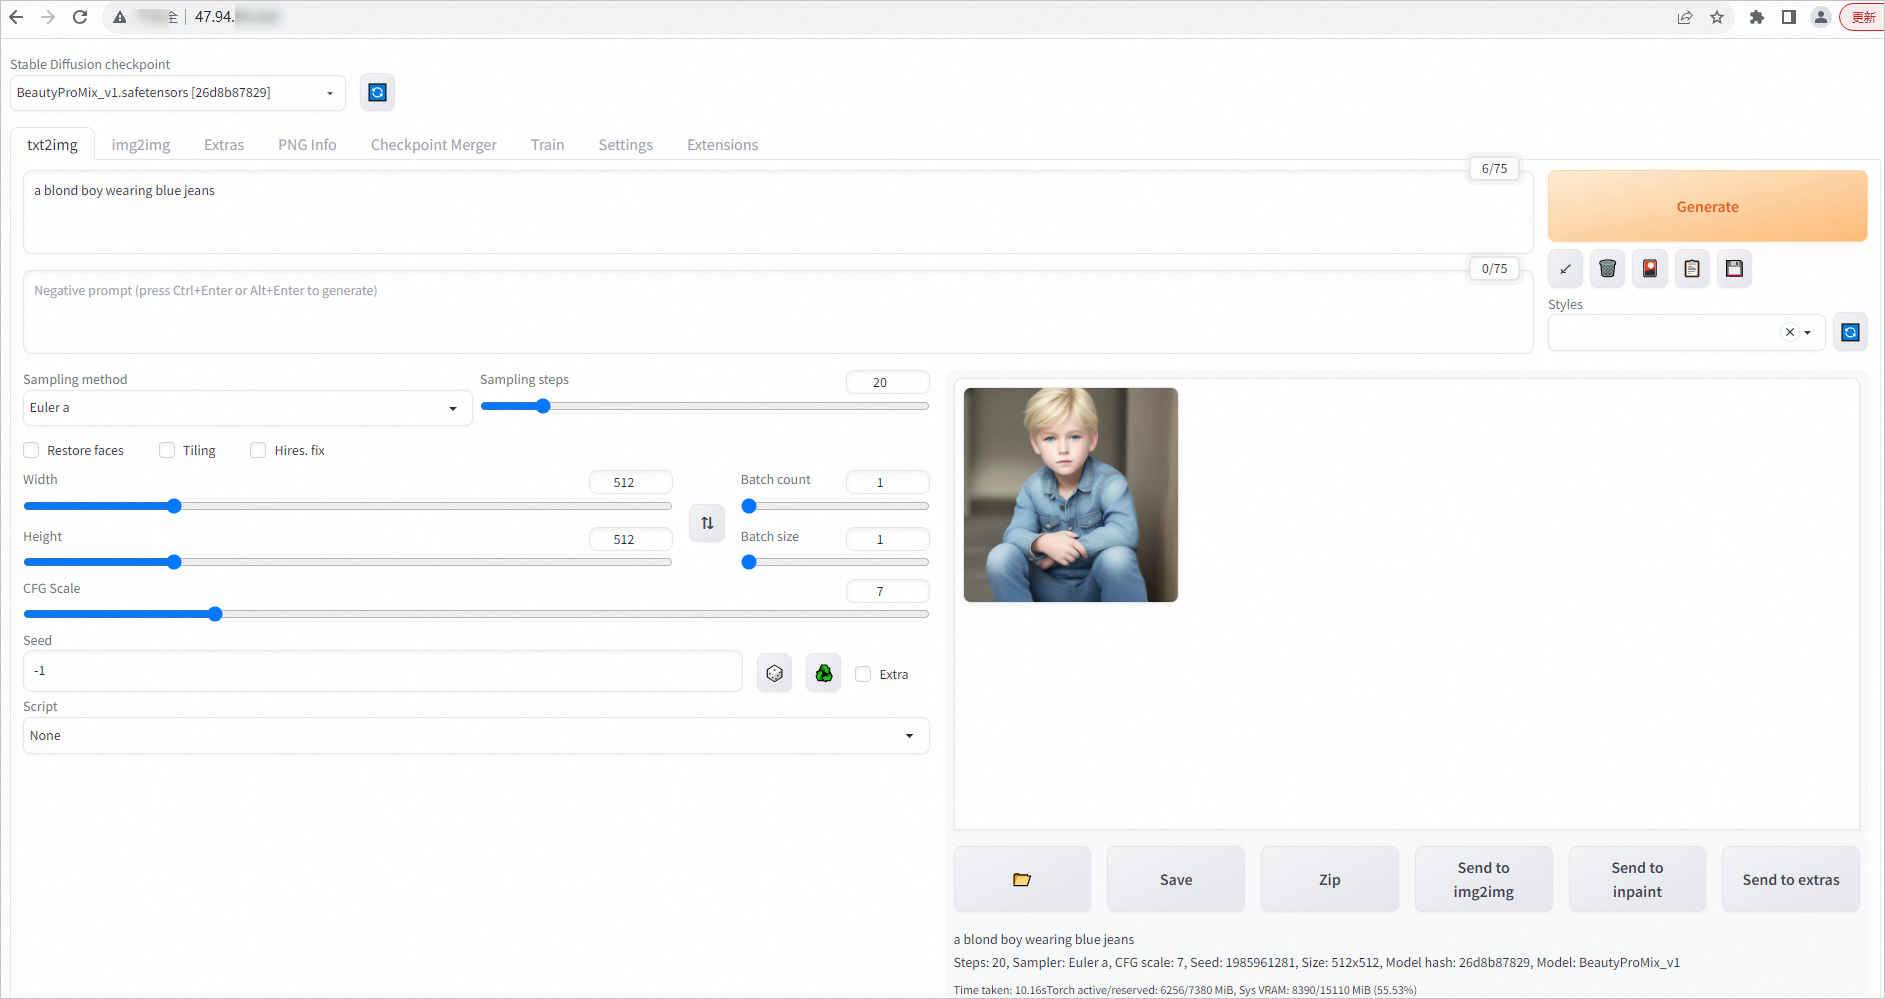Click the dice icon to randomize the seed

click(774, 674)
